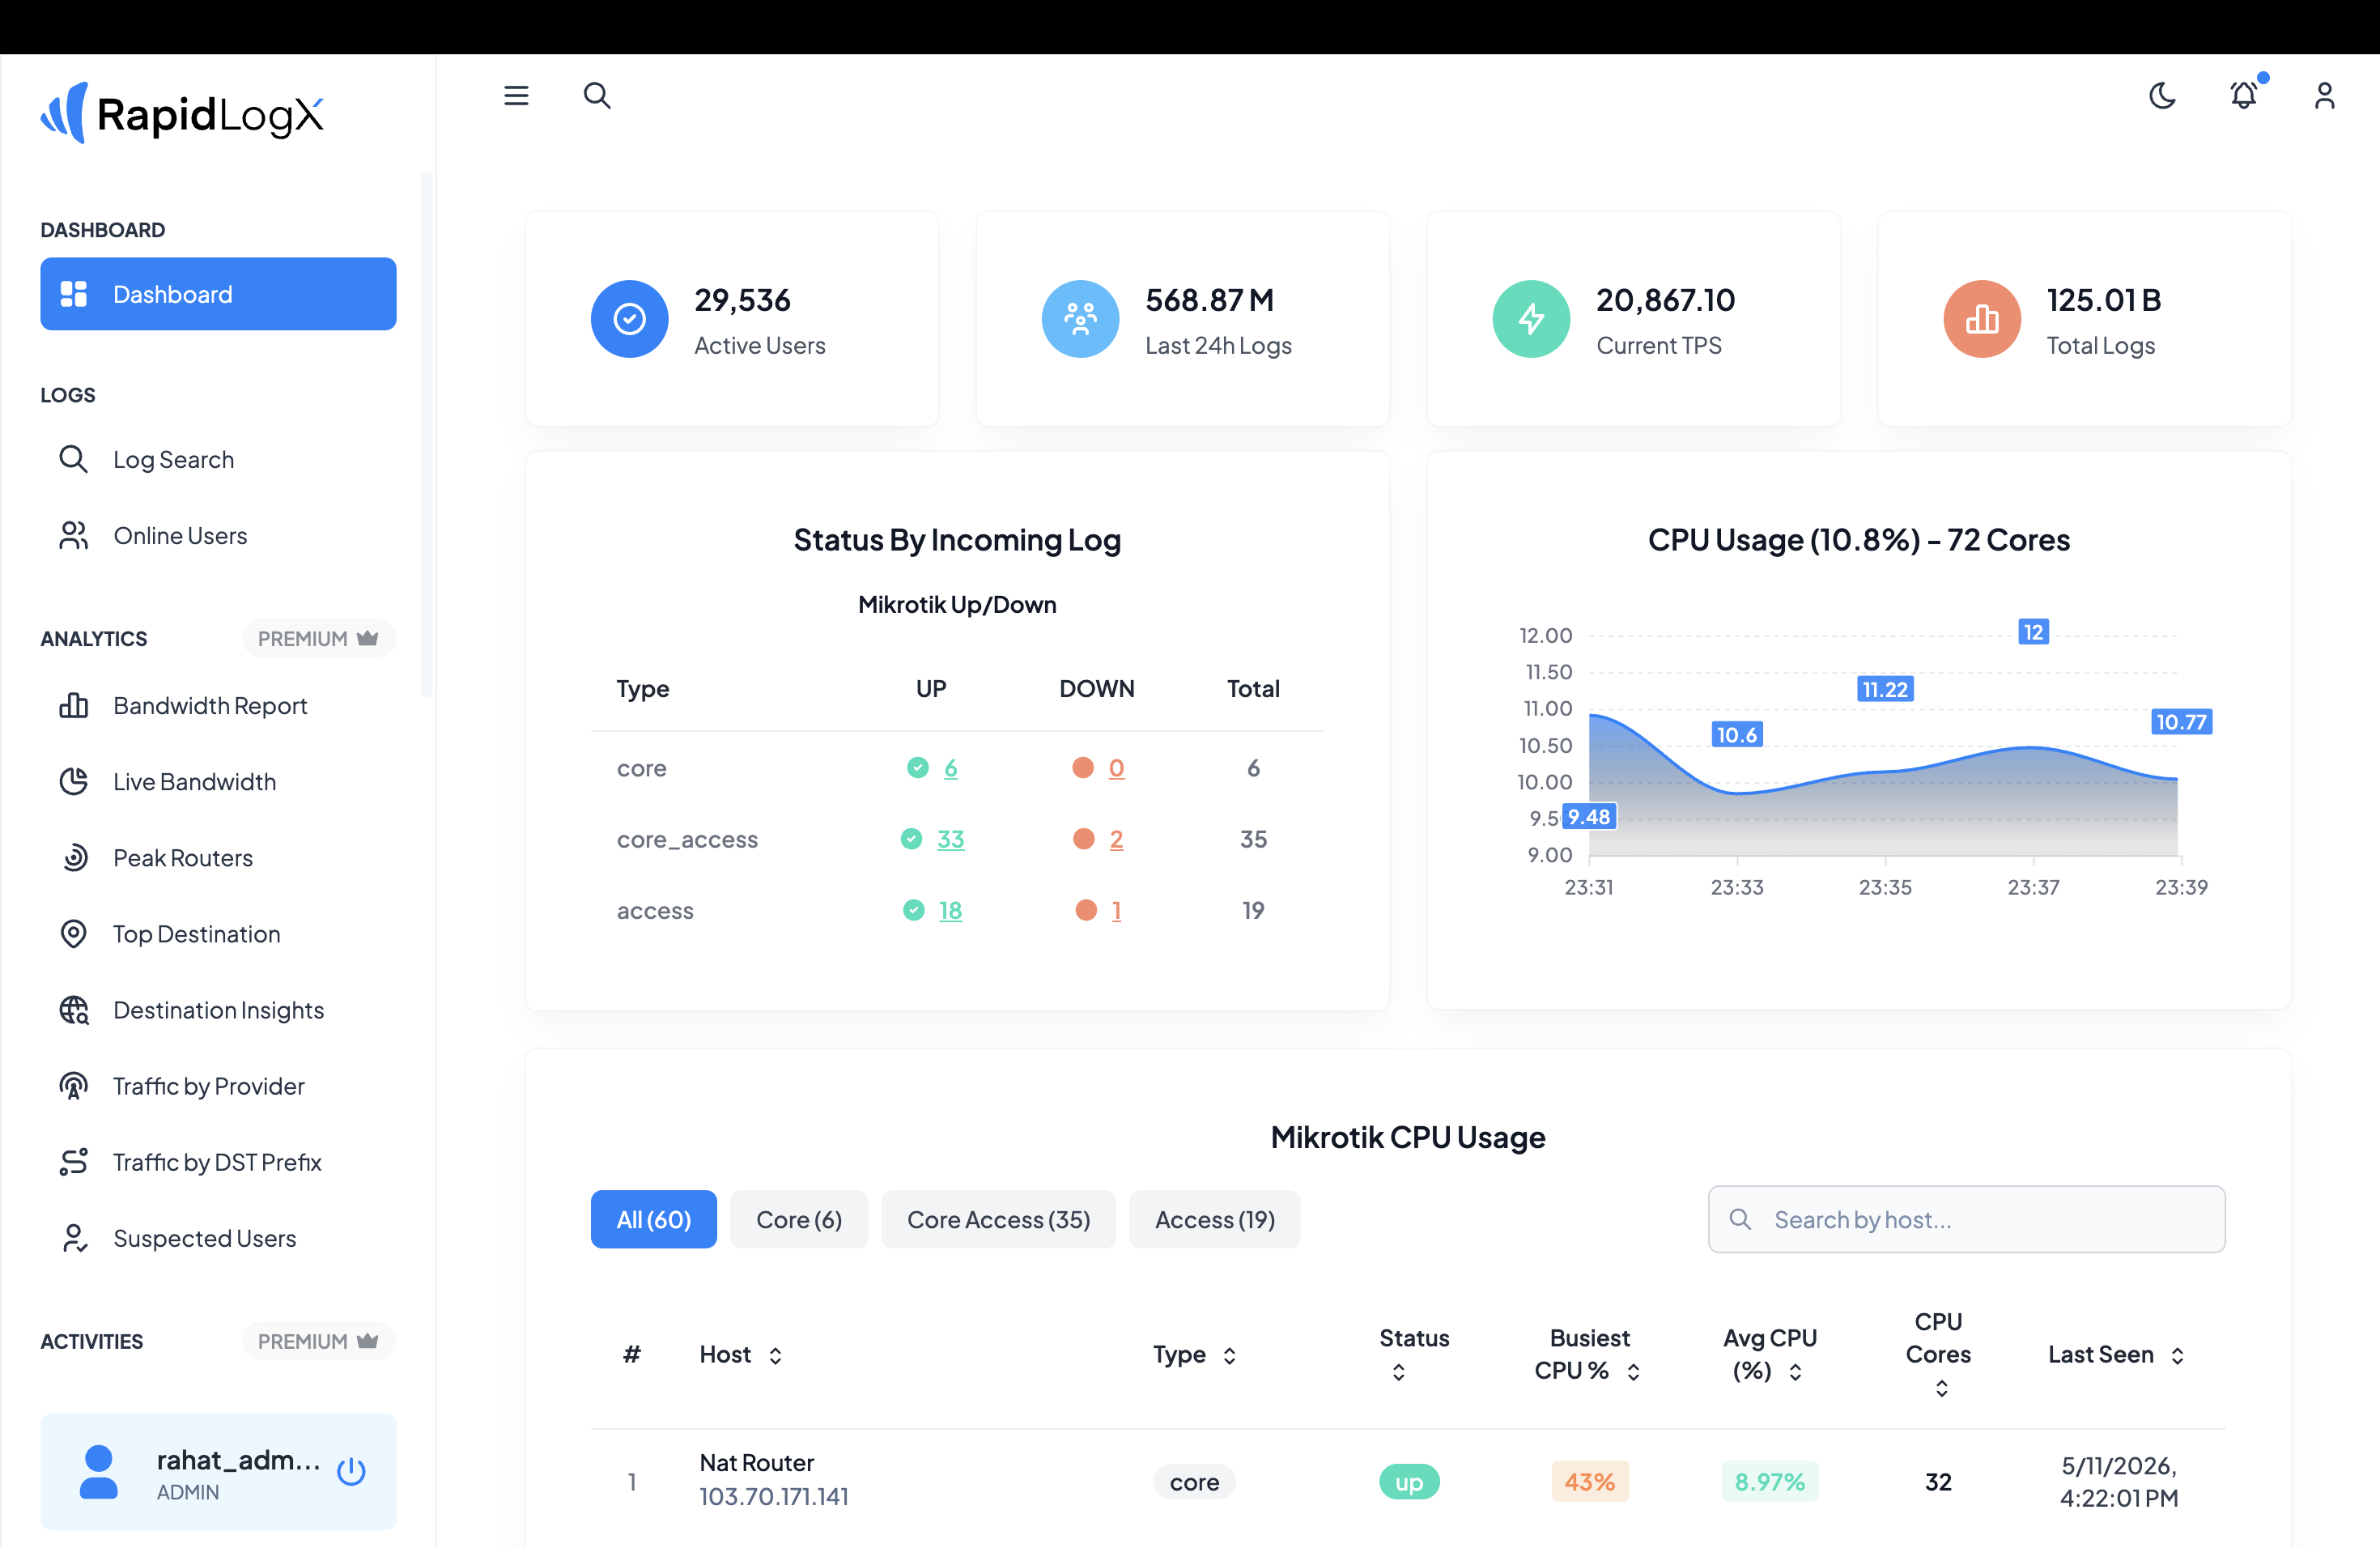Click the rahat_adm admin avatar
Image resolution: width=2380 pixels, height=1548 pixels.
click(x=98, y=1472)
